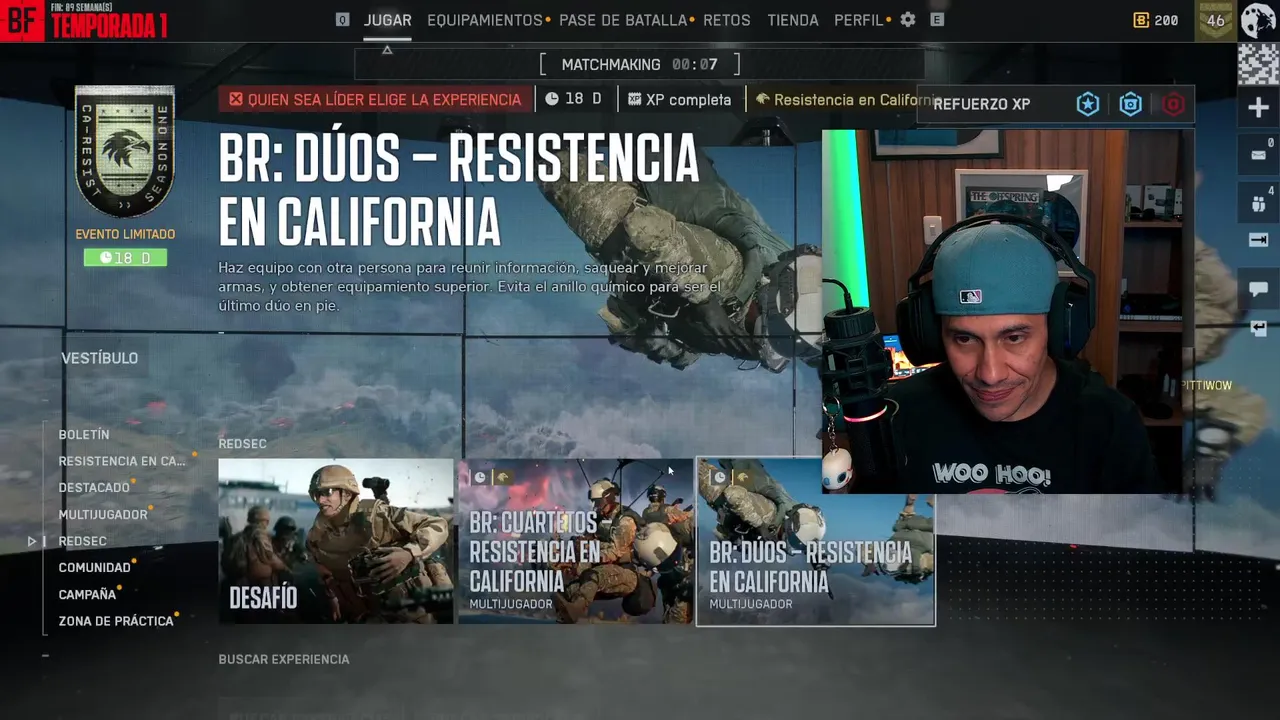
Task: Open the RETOS tab
Action: 727,20
